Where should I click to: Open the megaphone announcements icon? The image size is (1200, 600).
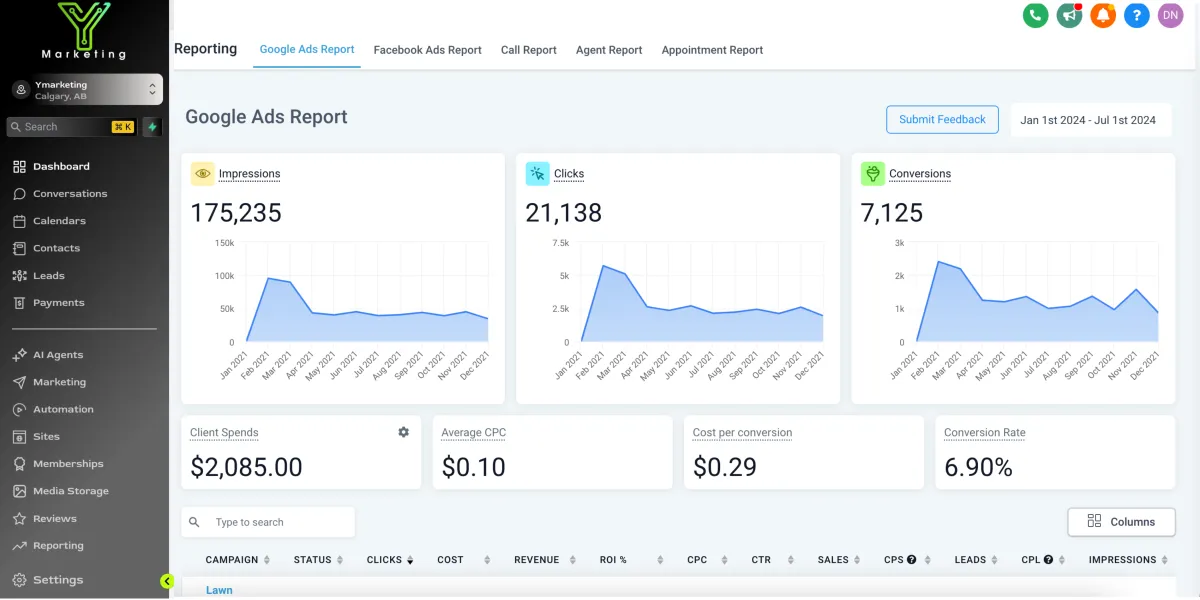1070,15
